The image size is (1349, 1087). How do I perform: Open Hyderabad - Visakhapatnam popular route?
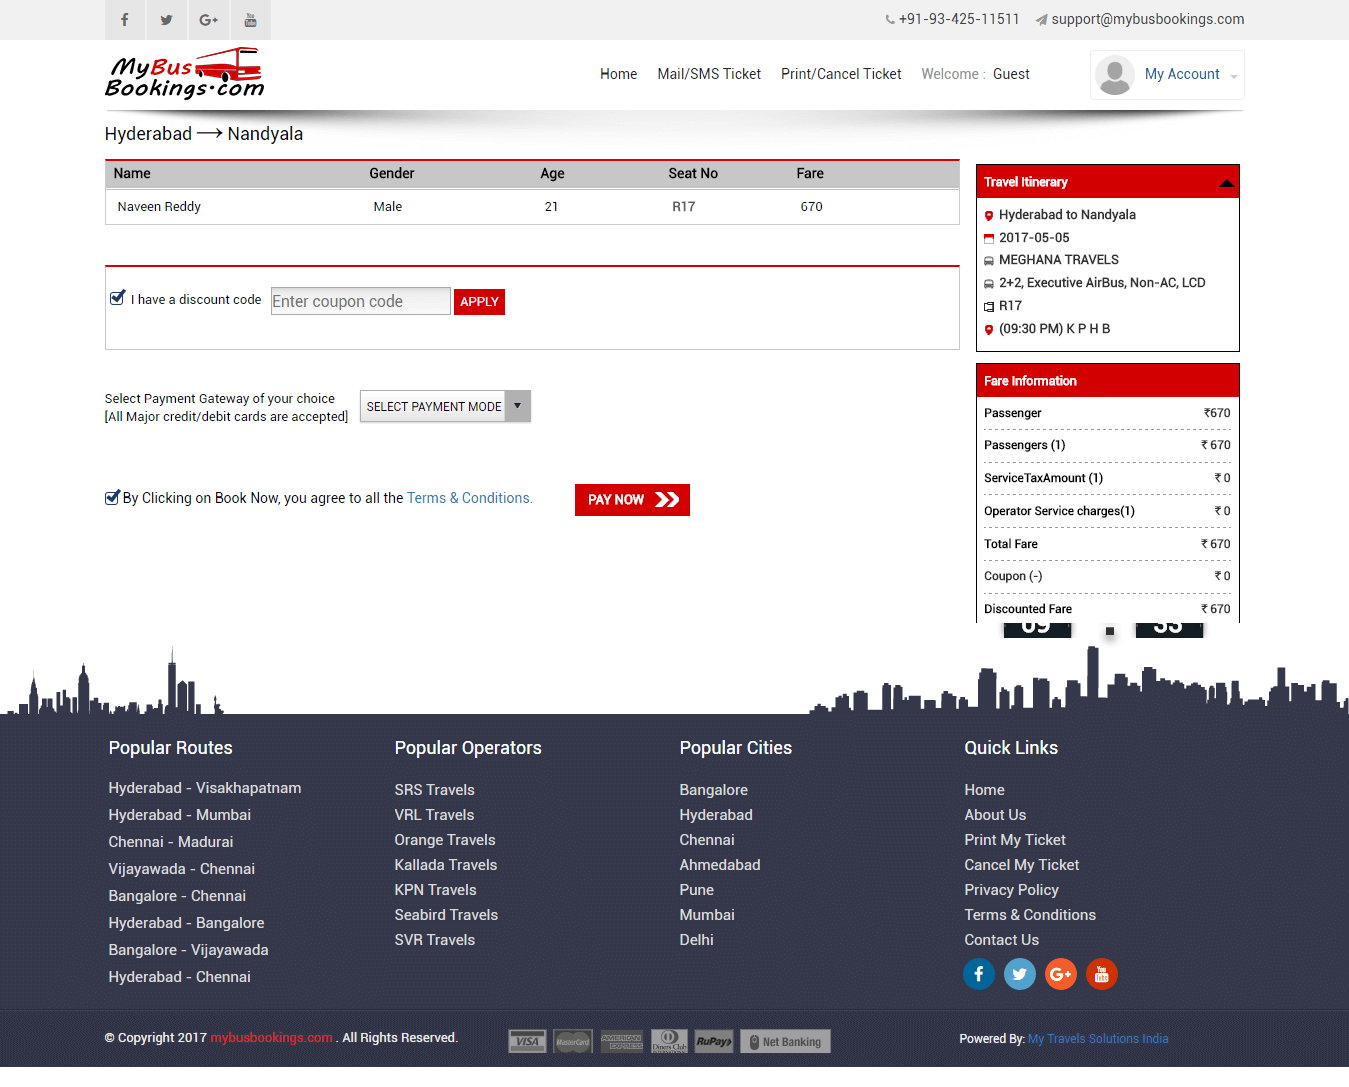click(x=205, y=788)
